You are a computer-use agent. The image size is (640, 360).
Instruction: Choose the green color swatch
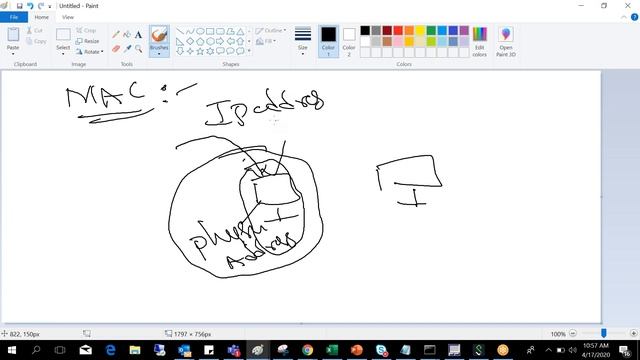[x=431, y=31]
